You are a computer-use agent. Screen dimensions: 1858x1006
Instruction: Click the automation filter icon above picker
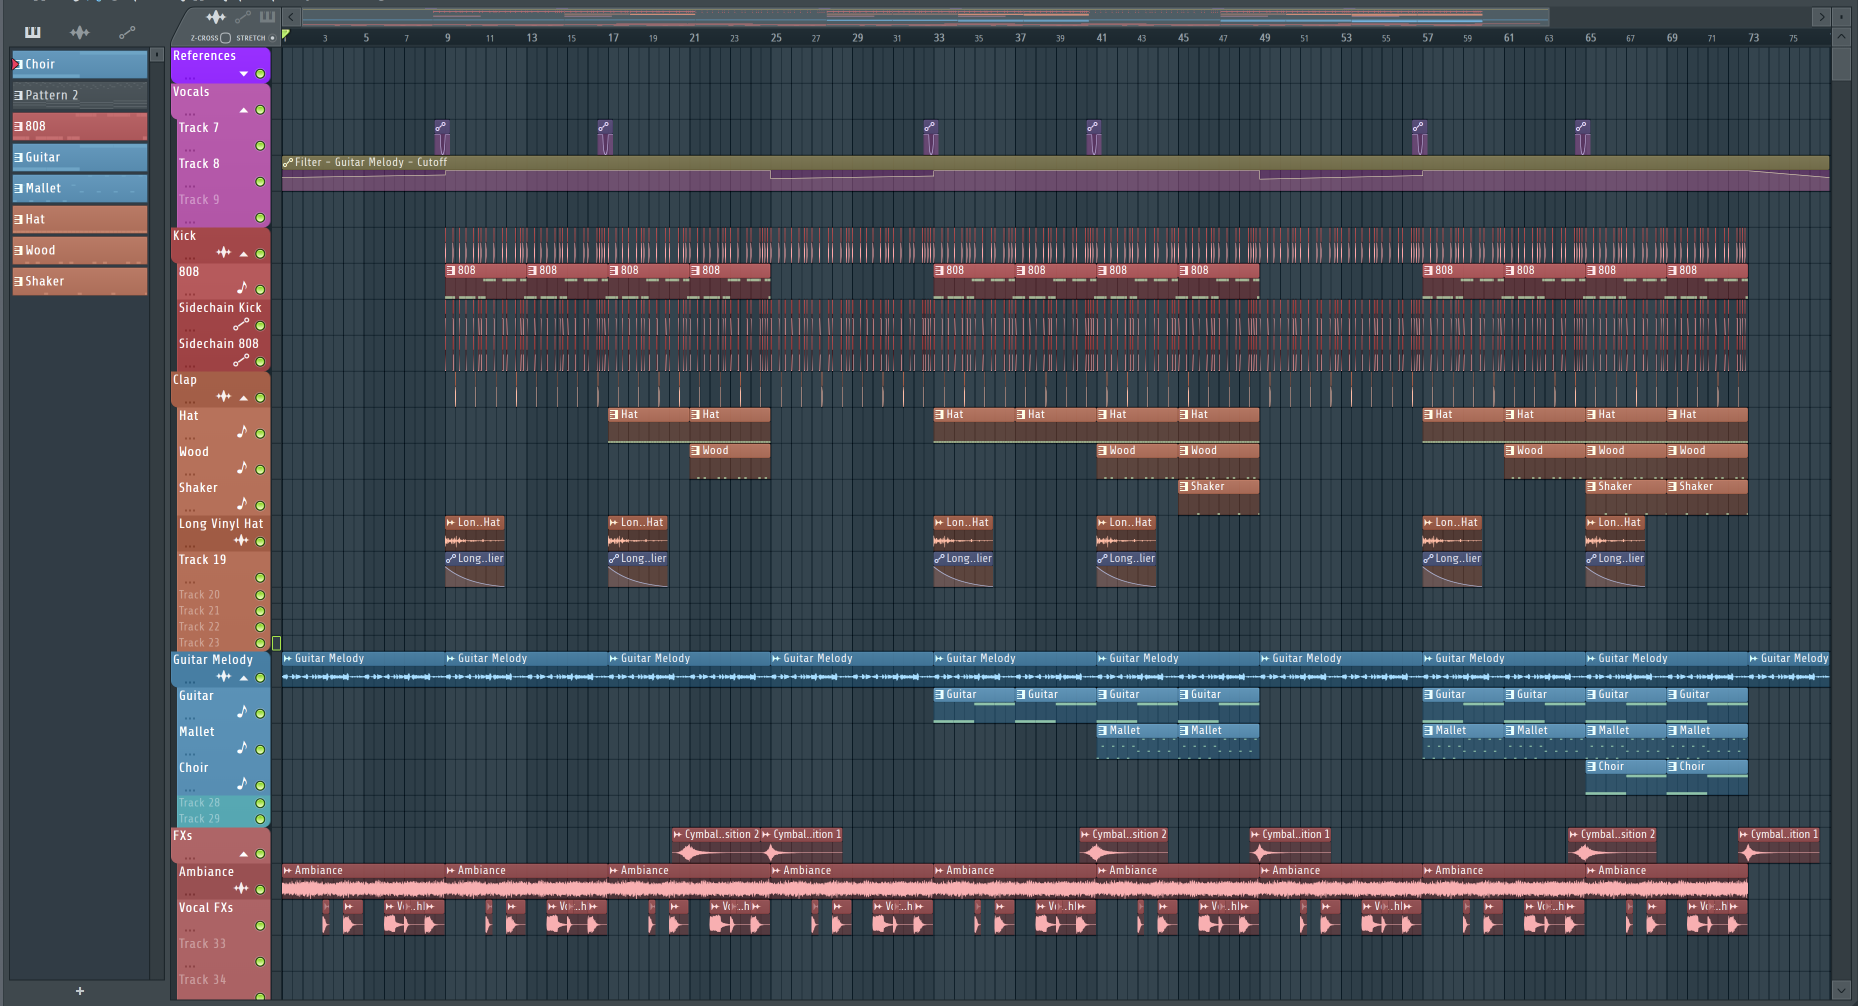coord(127,32)
